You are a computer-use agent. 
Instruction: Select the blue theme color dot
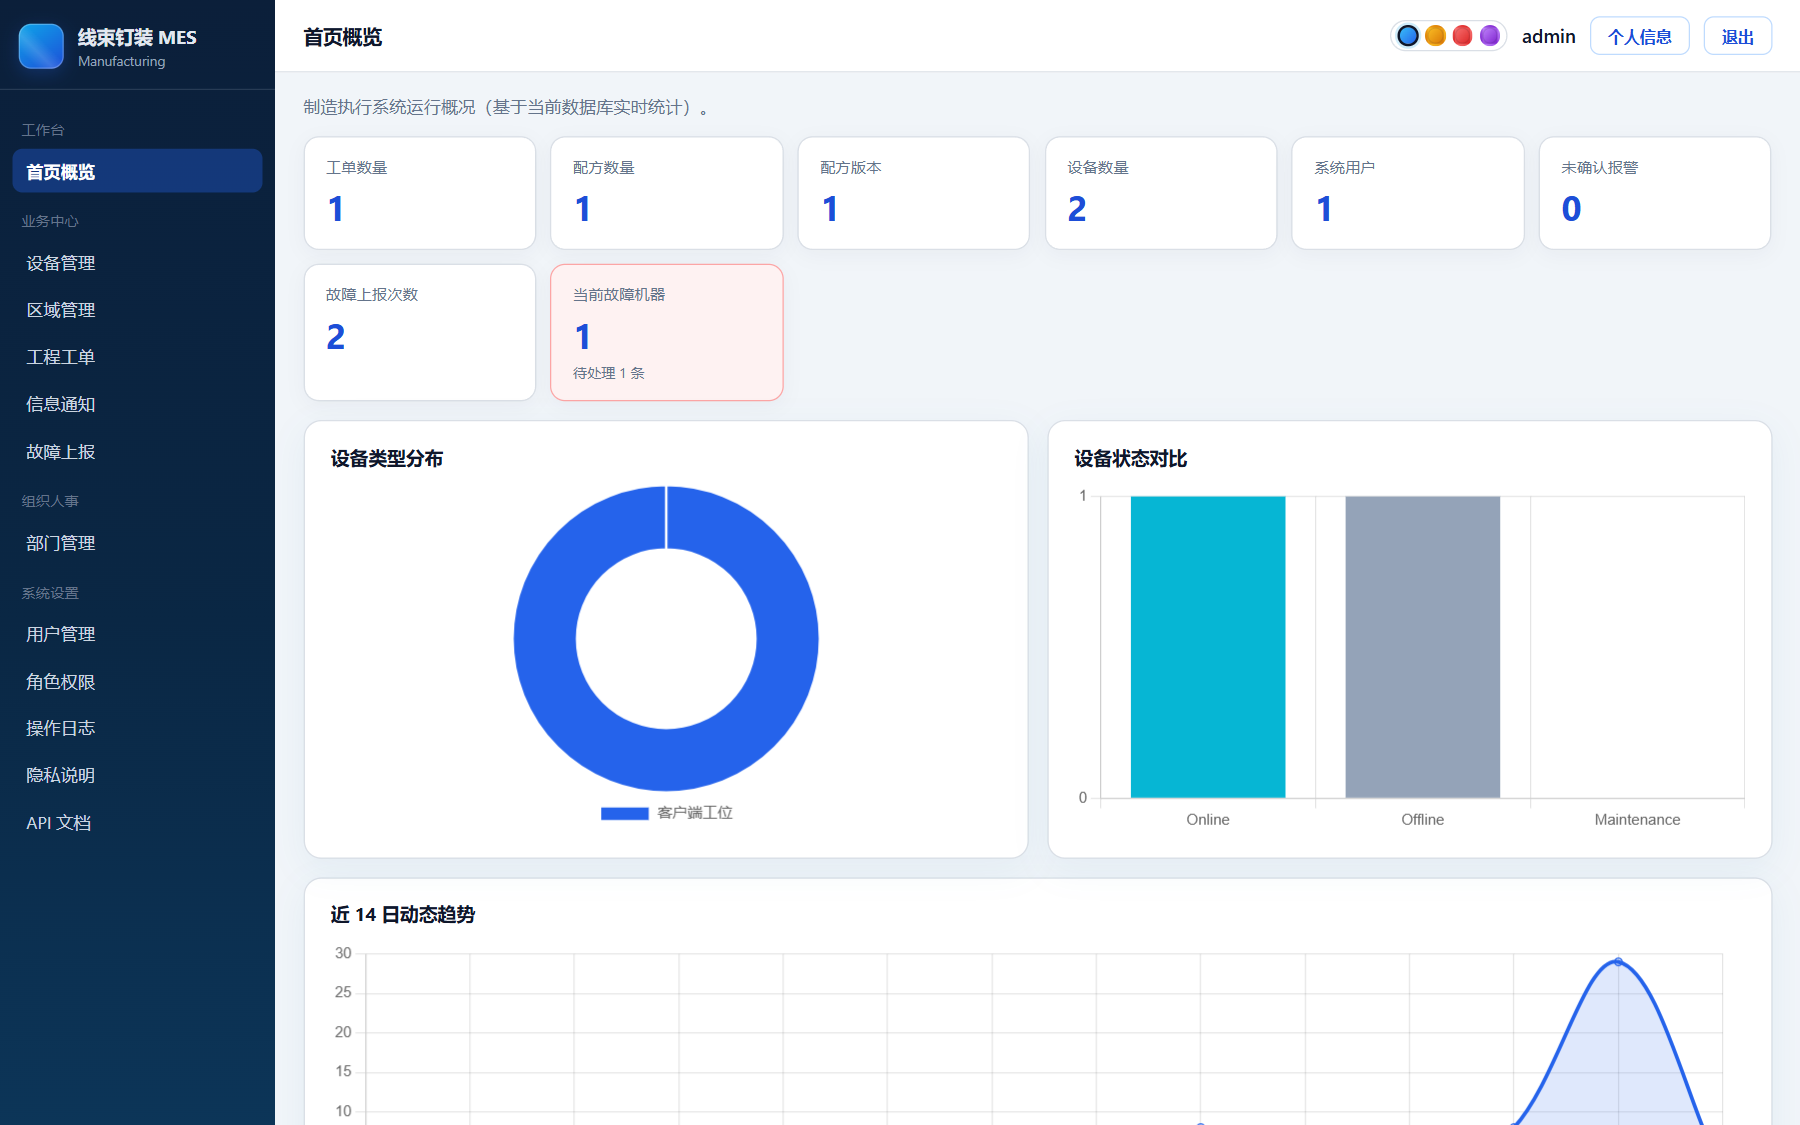click(1408, 36)
